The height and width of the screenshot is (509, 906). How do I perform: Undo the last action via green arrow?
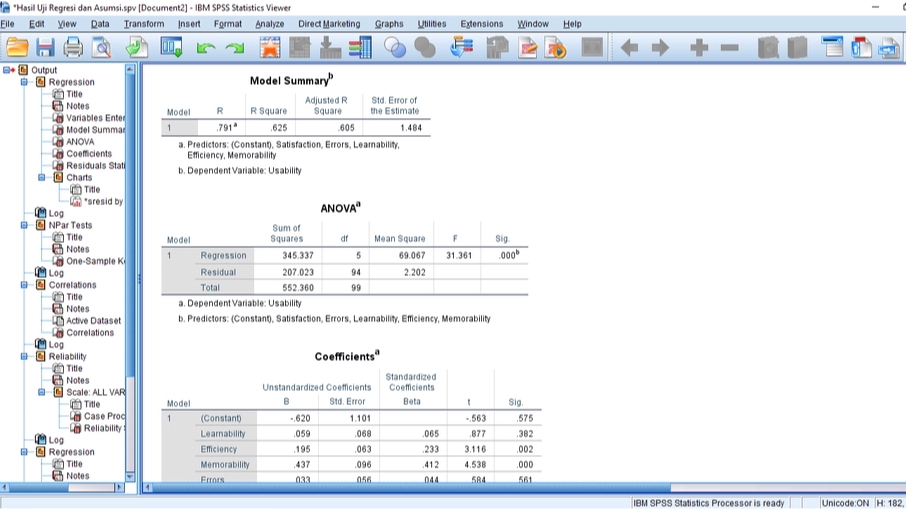click(205, 48)
